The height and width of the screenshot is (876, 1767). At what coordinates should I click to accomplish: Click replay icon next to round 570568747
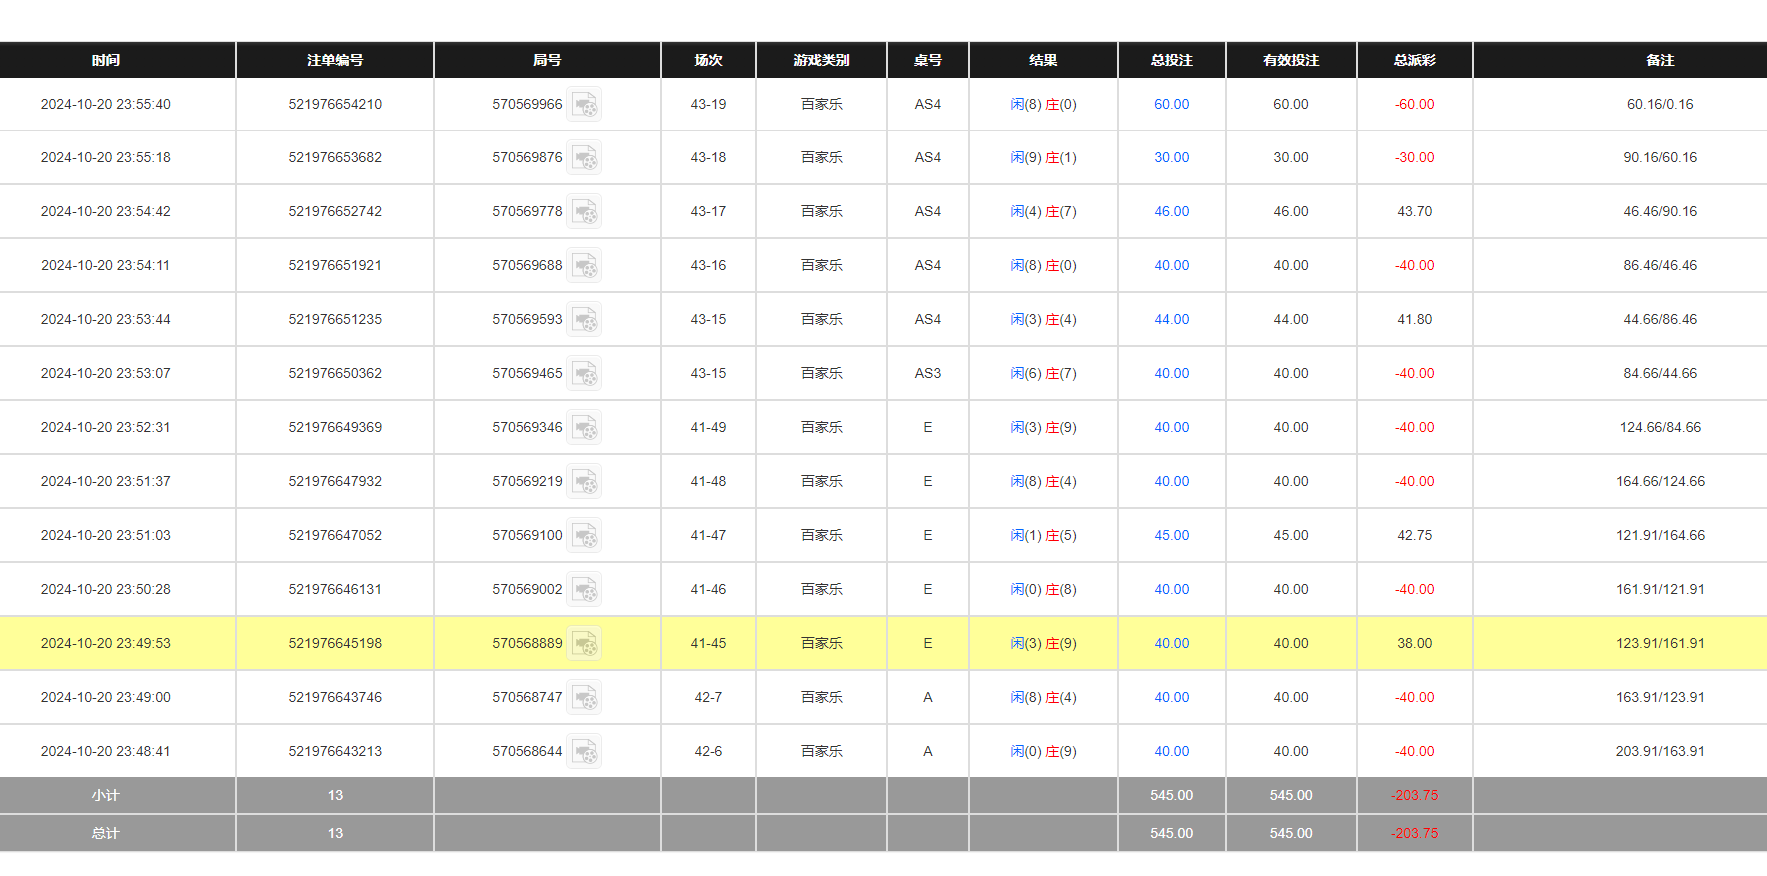tap(584, 698)
